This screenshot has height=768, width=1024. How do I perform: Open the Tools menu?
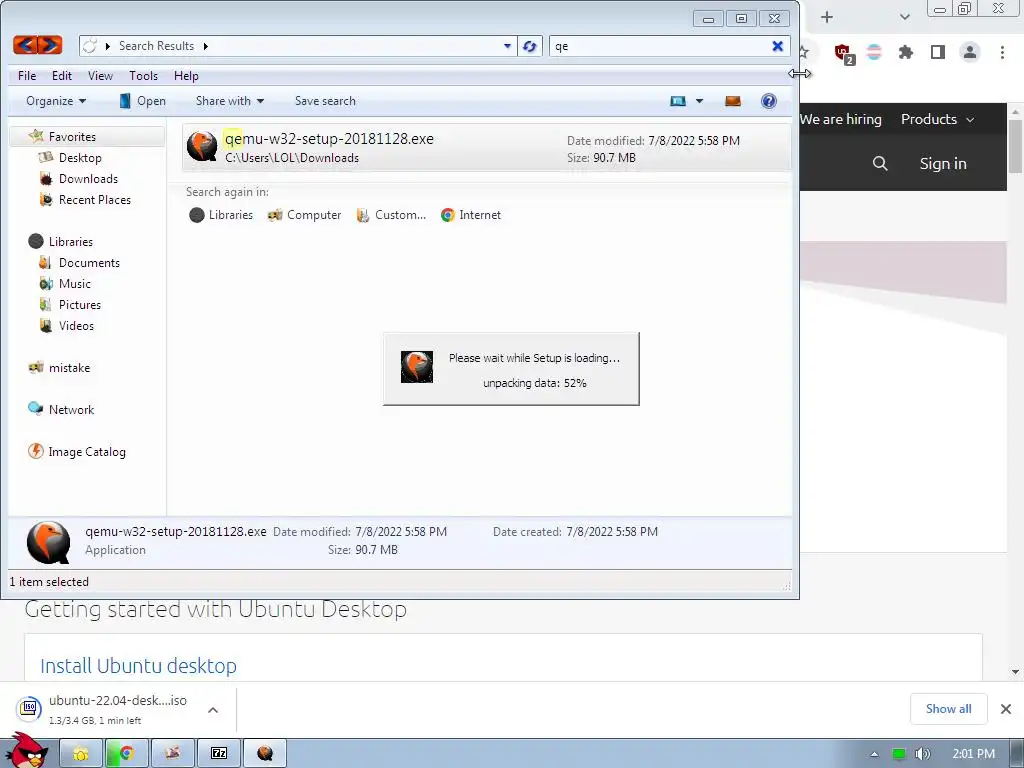point(143,76)
